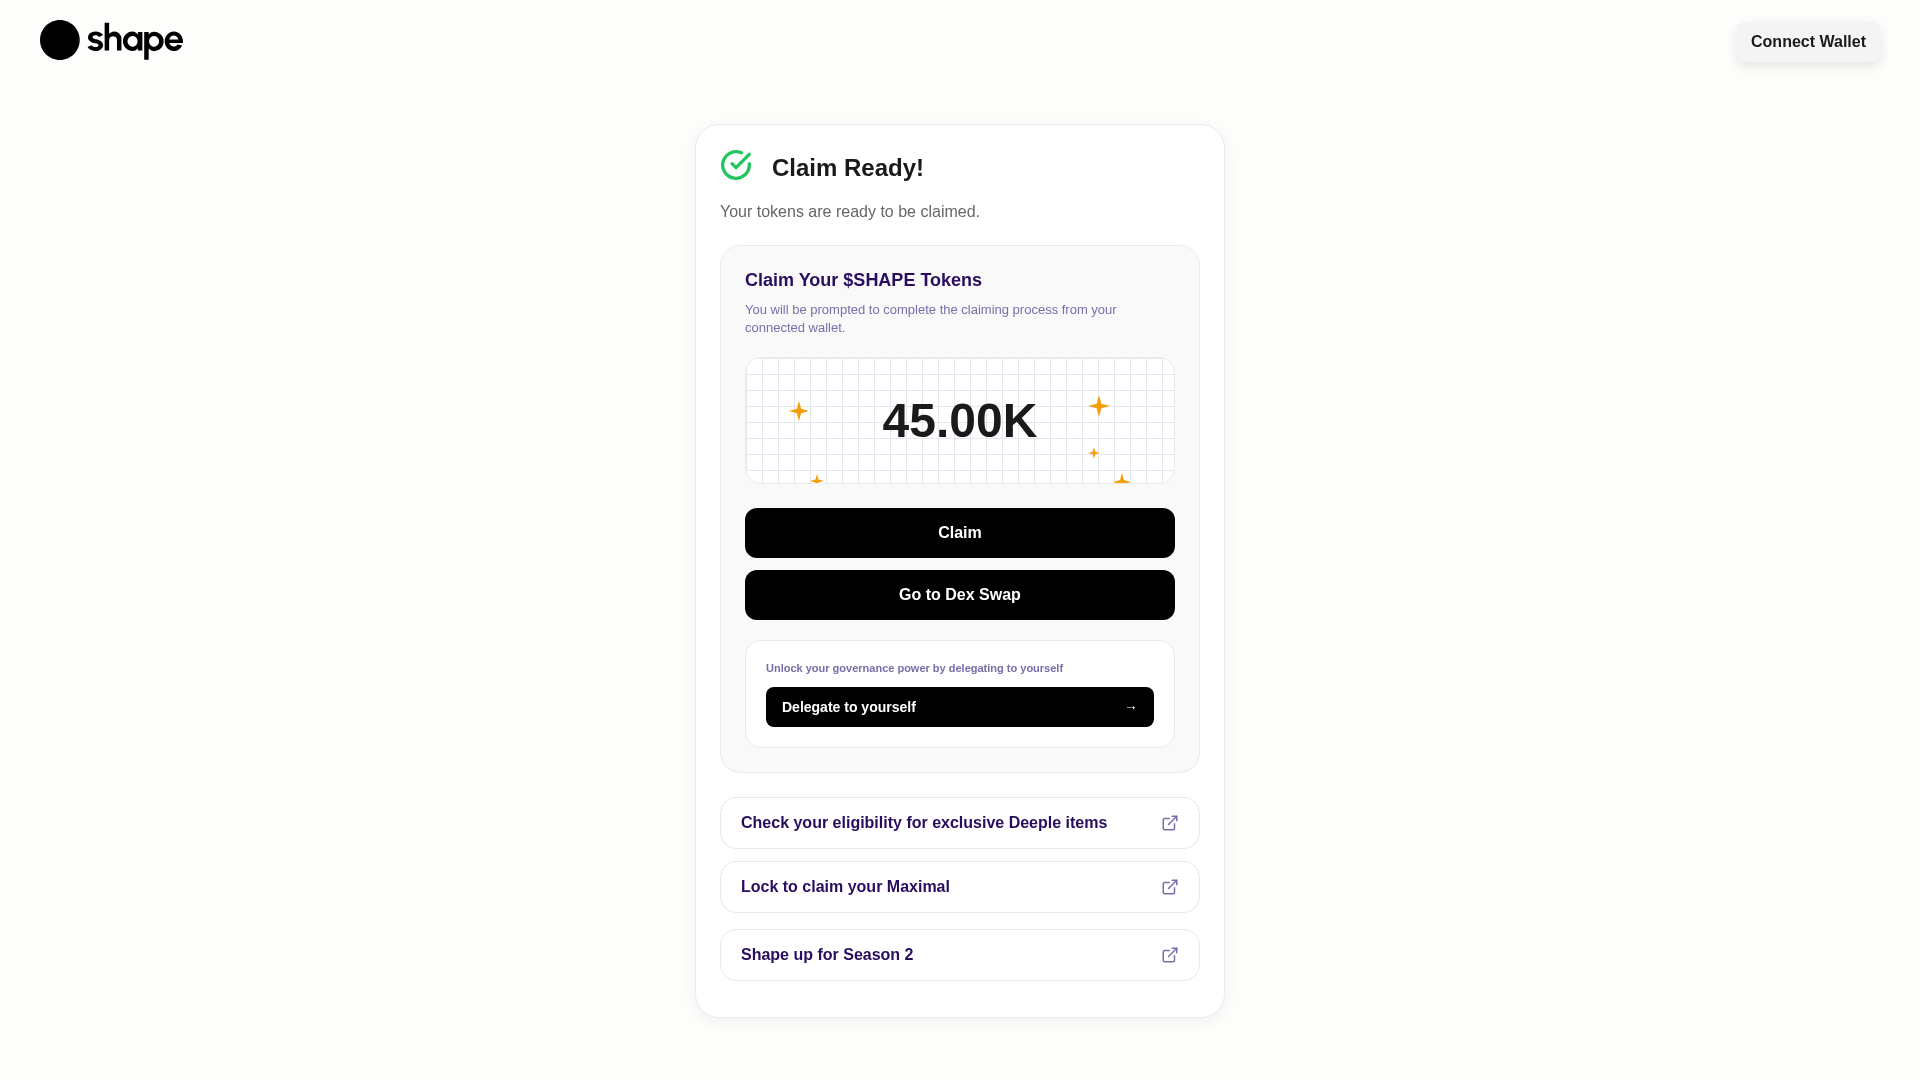Open Shape up for Season 2

[827, 955]
